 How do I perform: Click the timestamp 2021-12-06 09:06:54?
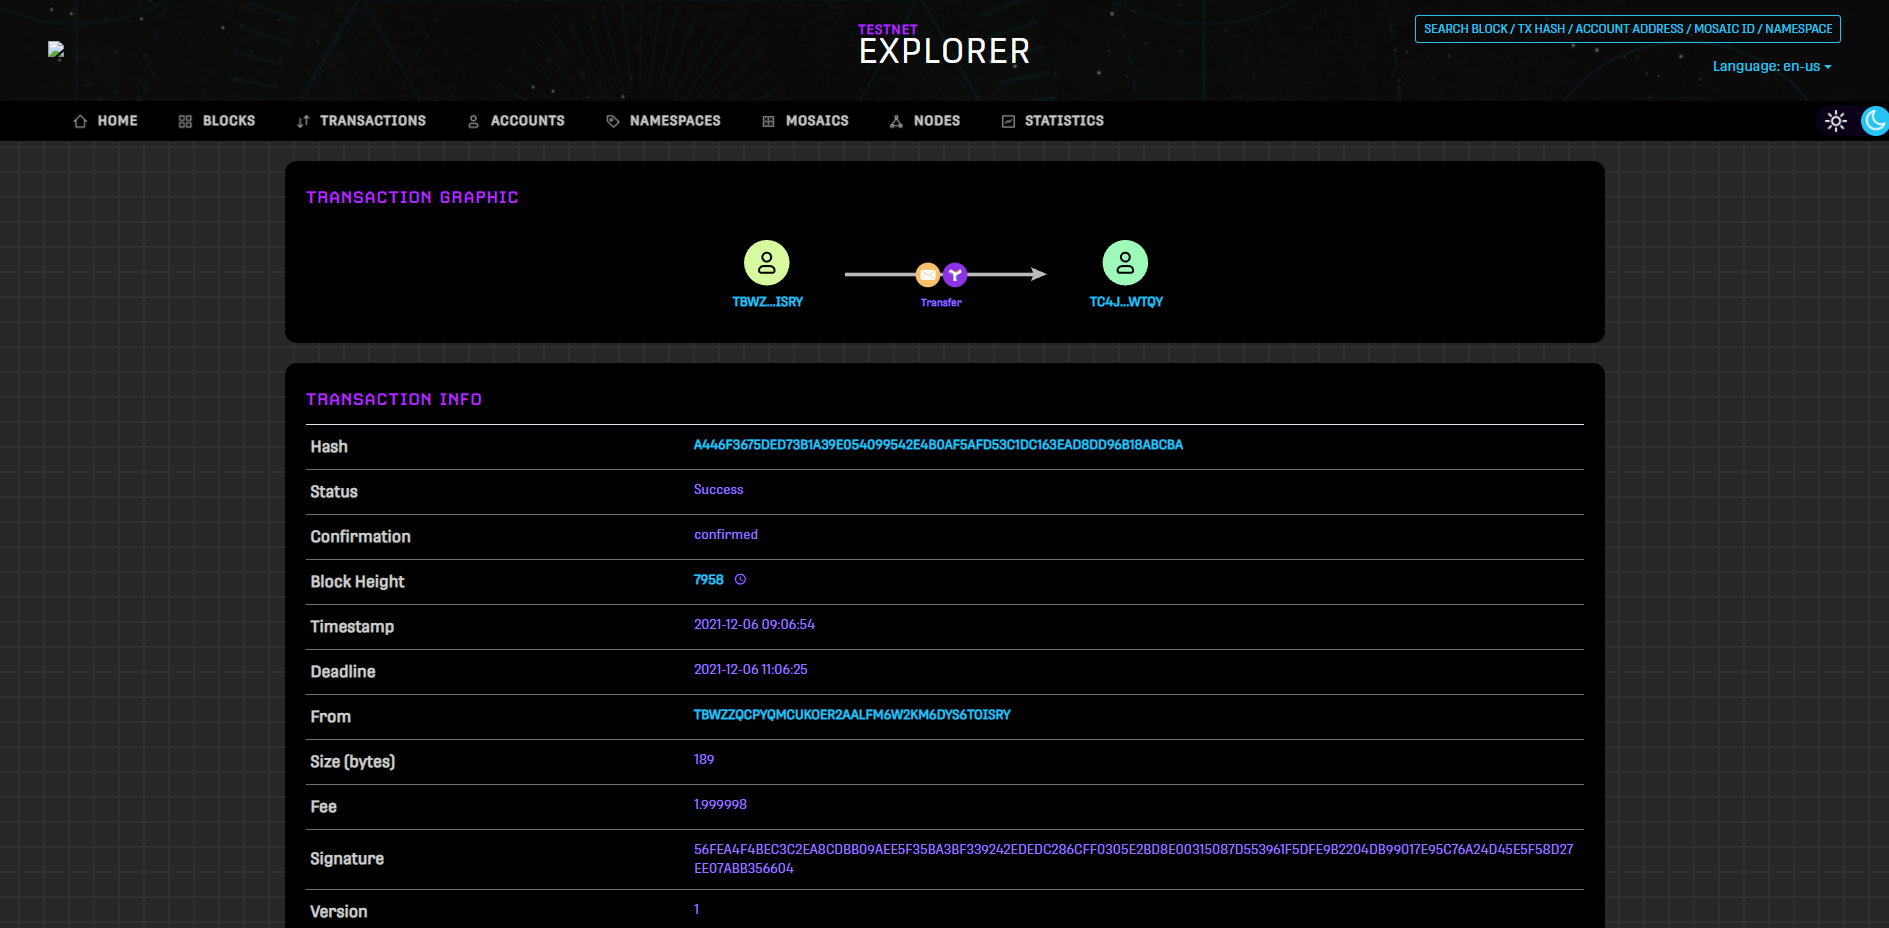click(x=754, y=625)
